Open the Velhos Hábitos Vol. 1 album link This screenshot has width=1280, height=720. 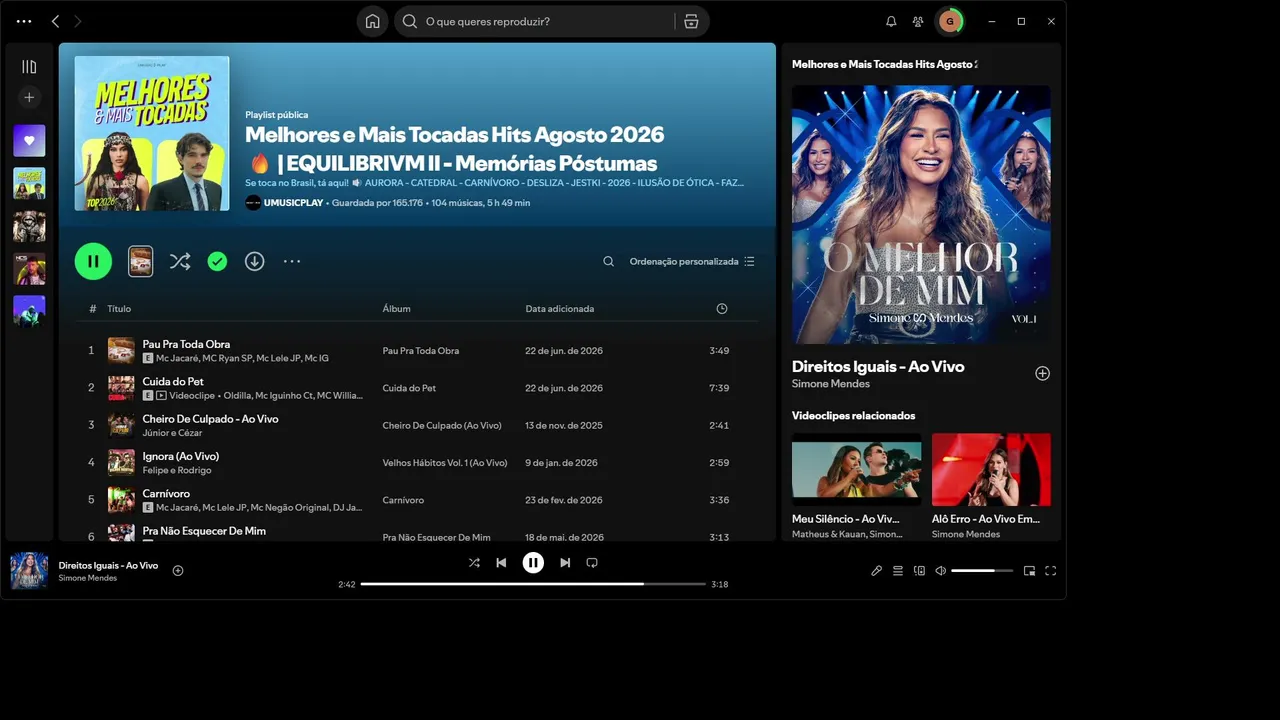coord(445,463)
